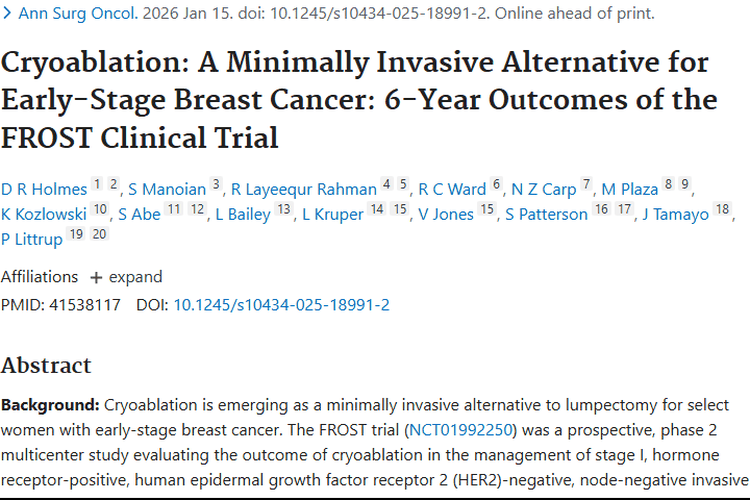Click author D R Holmes

(43, 189)
